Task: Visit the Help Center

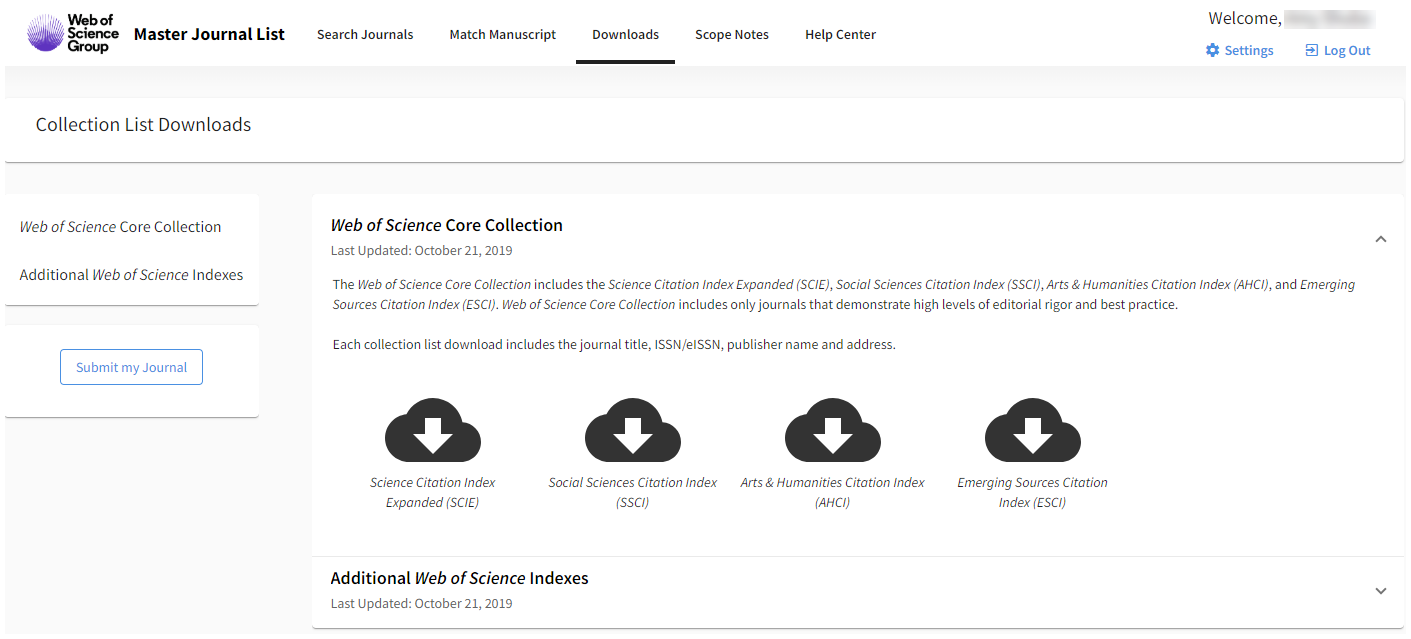Action: [x=840, y=35]
